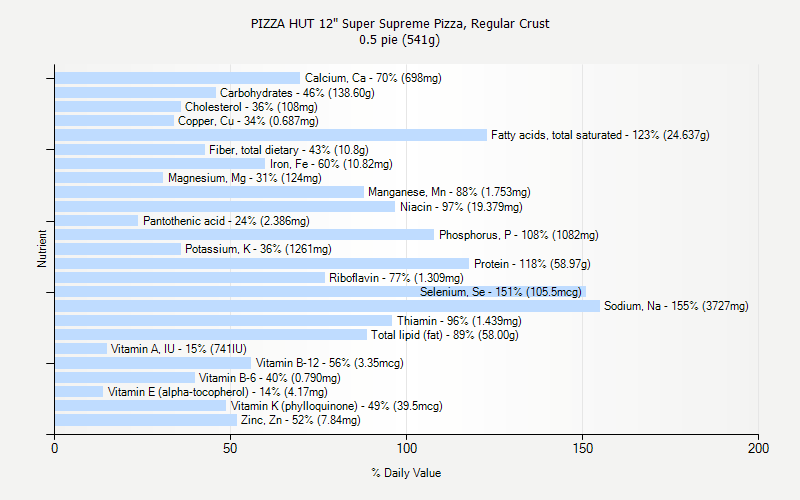Screen dimensions: 800x500
Task: Click the 'Niacin - 97% (19.379mg)' label
Action: point(461,207)
